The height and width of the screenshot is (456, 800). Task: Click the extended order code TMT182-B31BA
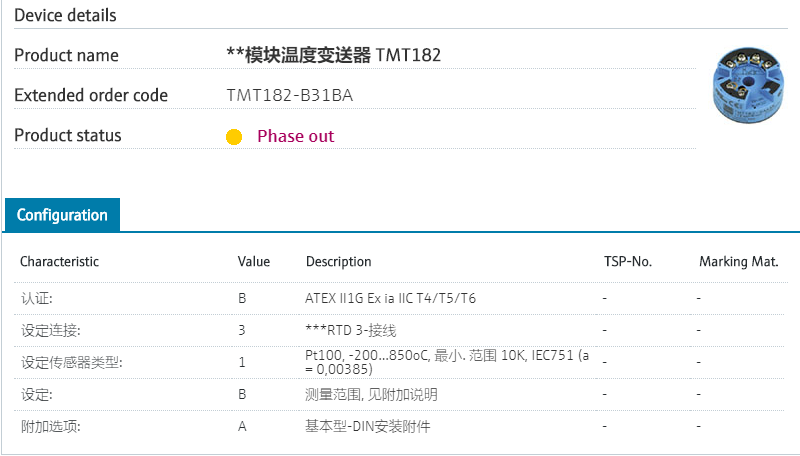[290, 96]
